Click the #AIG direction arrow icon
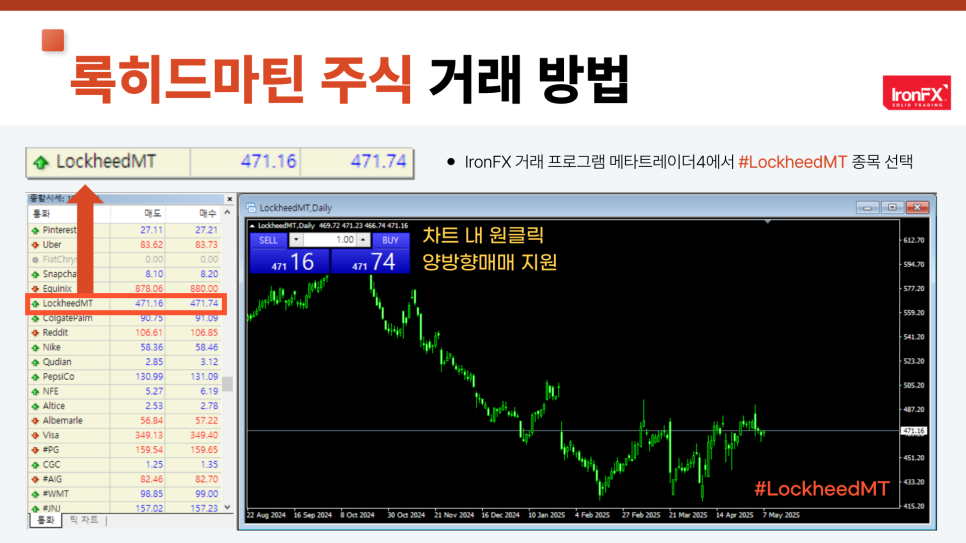This screenshot has height=543, width=966. (x=35, y=480)
